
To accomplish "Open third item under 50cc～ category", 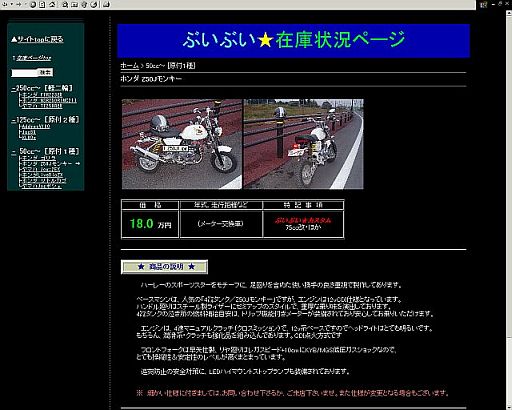I will [x=41, y=169].
